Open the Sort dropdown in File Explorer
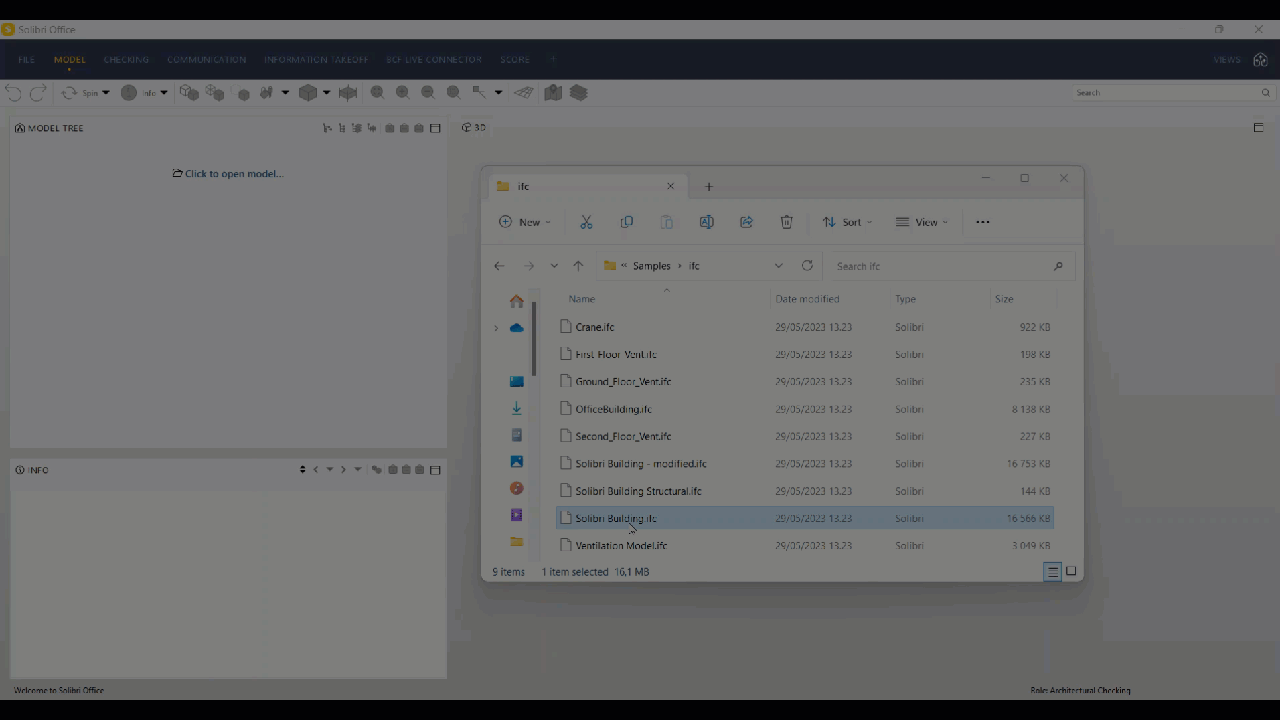 (848, 222)
